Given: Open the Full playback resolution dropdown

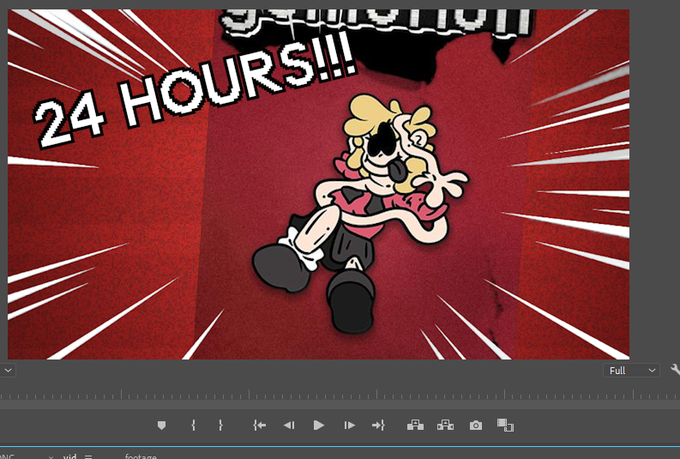Looking at the screenshot, I should [631, 370].
